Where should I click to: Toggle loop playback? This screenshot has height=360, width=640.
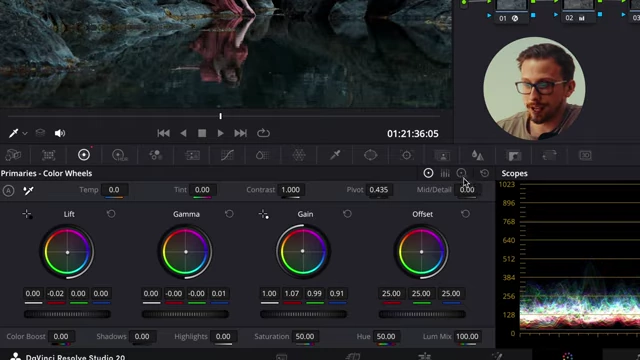pos(263,133)
